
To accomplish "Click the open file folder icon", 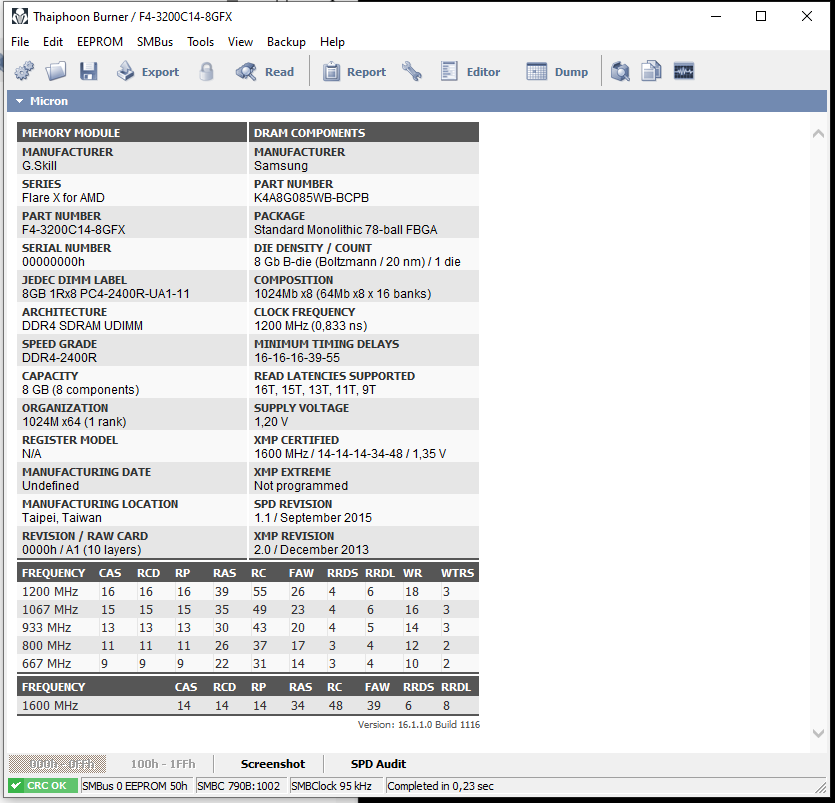I will (x=56, y=71).
